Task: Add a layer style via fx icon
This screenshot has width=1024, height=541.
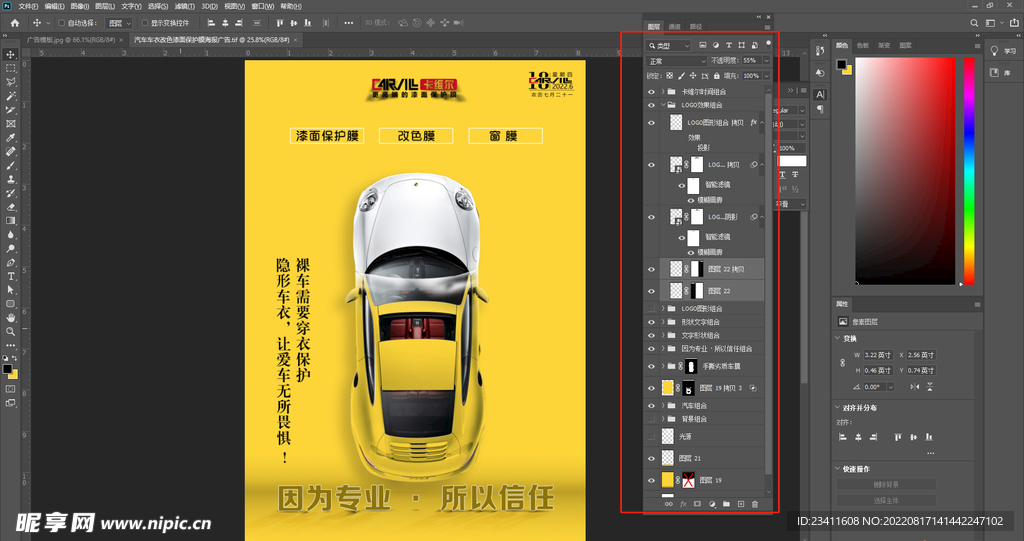Action: tap(684, 504)
